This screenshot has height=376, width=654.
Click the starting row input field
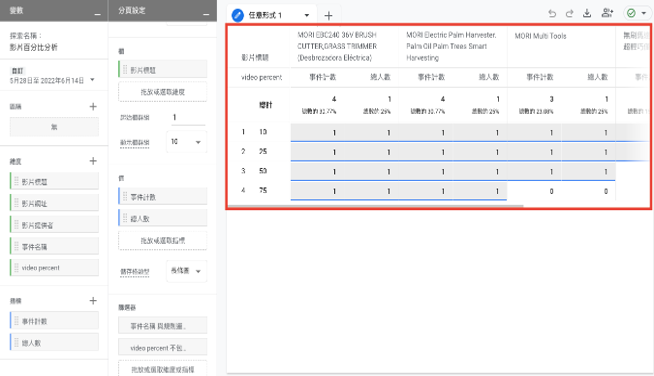(x=188, y=117)
